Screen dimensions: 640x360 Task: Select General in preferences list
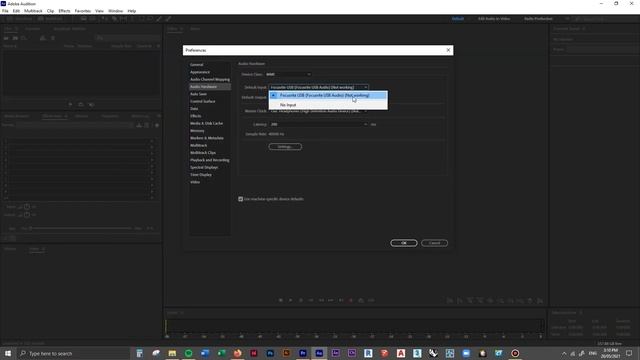[196, 64]
